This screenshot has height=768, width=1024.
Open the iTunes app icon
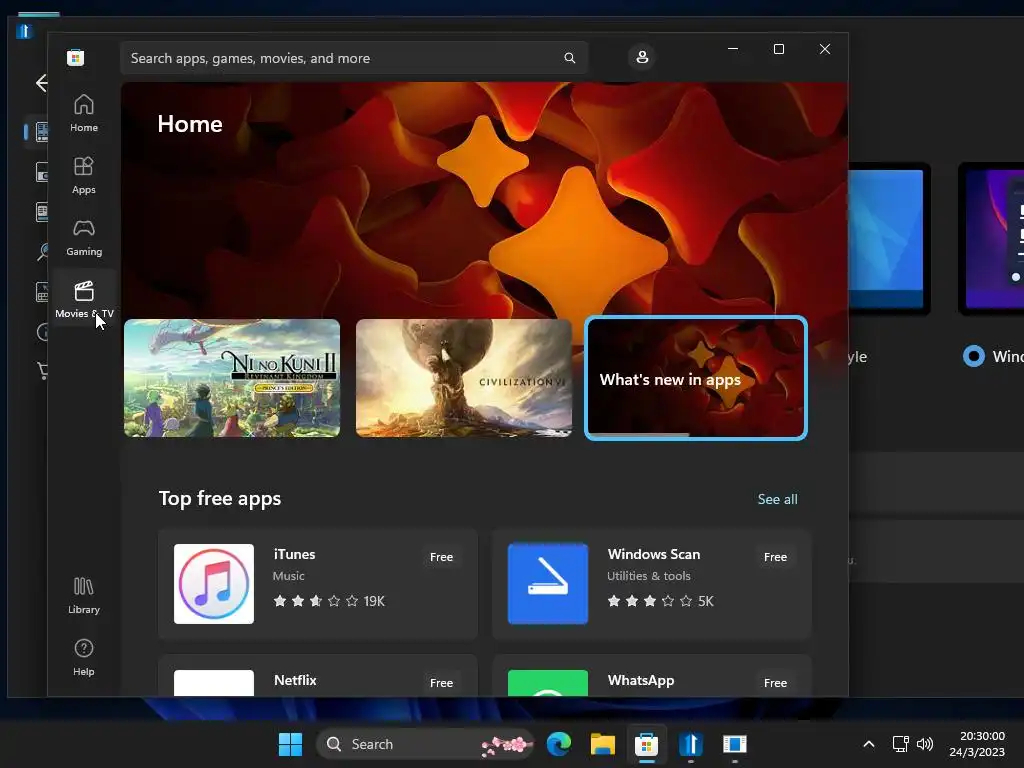pyautogui.click(x=214, y=584)
